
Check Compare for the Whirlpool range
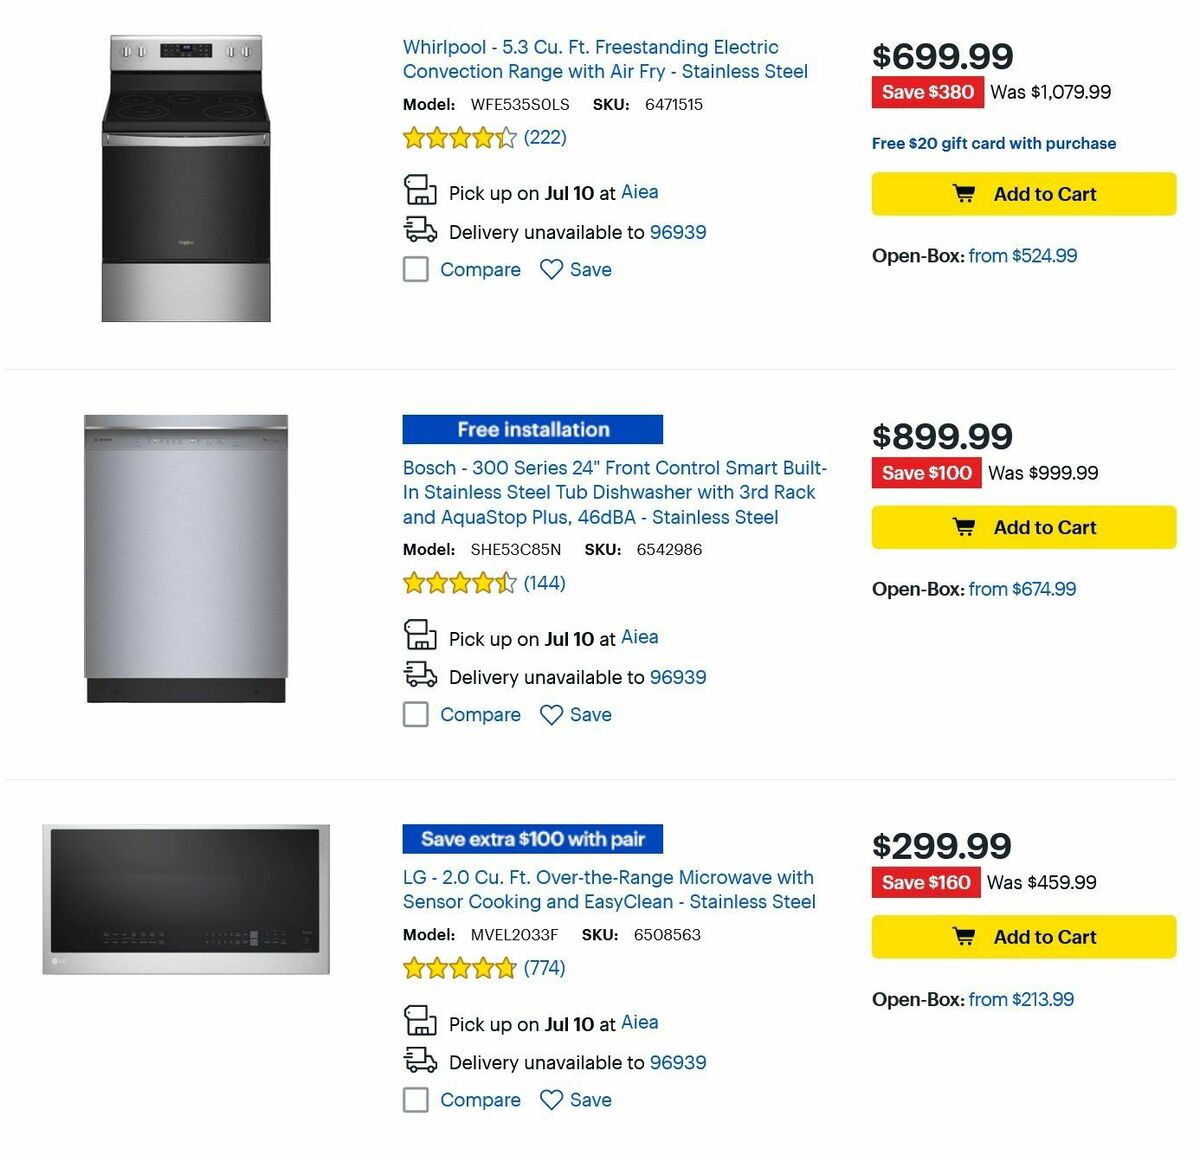click(x=416, y=269)
